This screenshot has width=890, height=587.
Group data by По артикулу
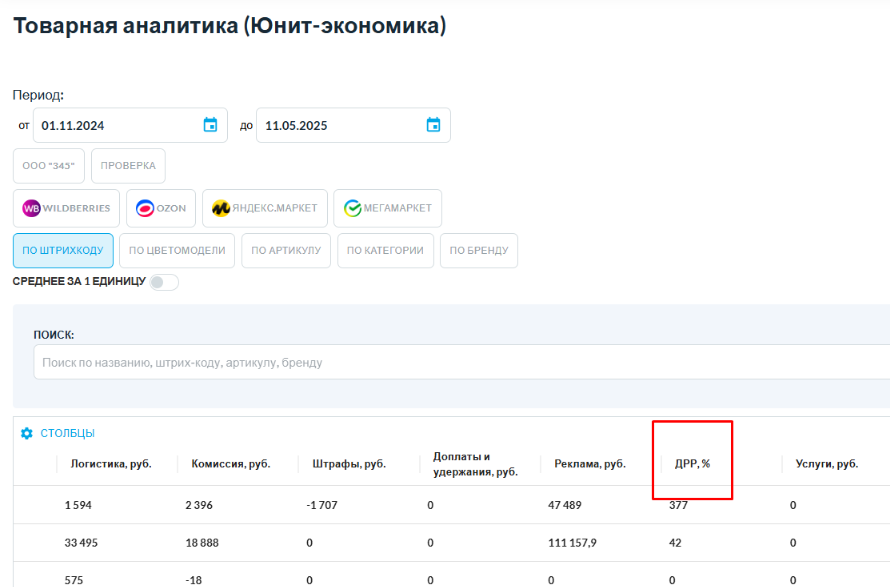tap(286, 250)
